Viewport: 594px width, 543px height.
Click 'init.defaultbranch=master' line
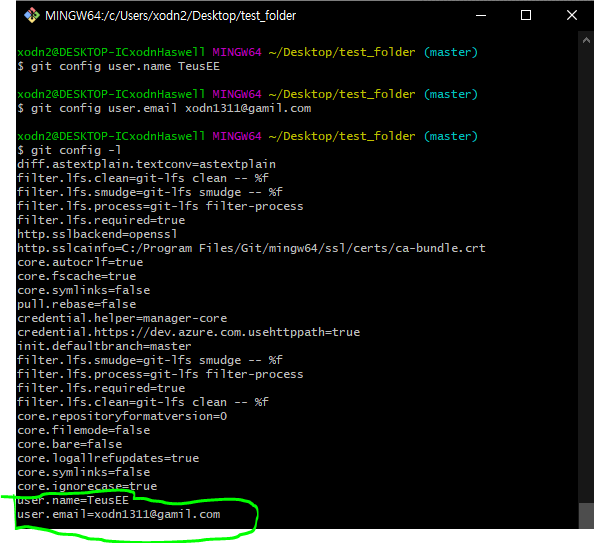point(105,346)
